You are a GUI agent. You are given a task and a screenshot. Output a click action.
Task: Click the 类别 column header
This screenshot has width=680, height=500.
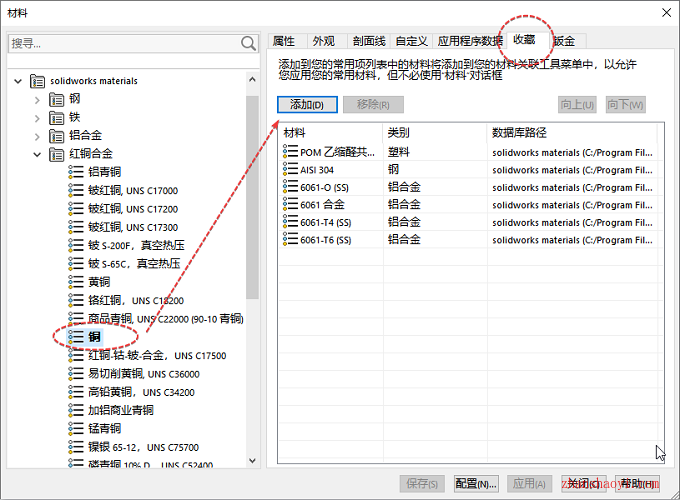pyautogui.click(x=435, y=133)
